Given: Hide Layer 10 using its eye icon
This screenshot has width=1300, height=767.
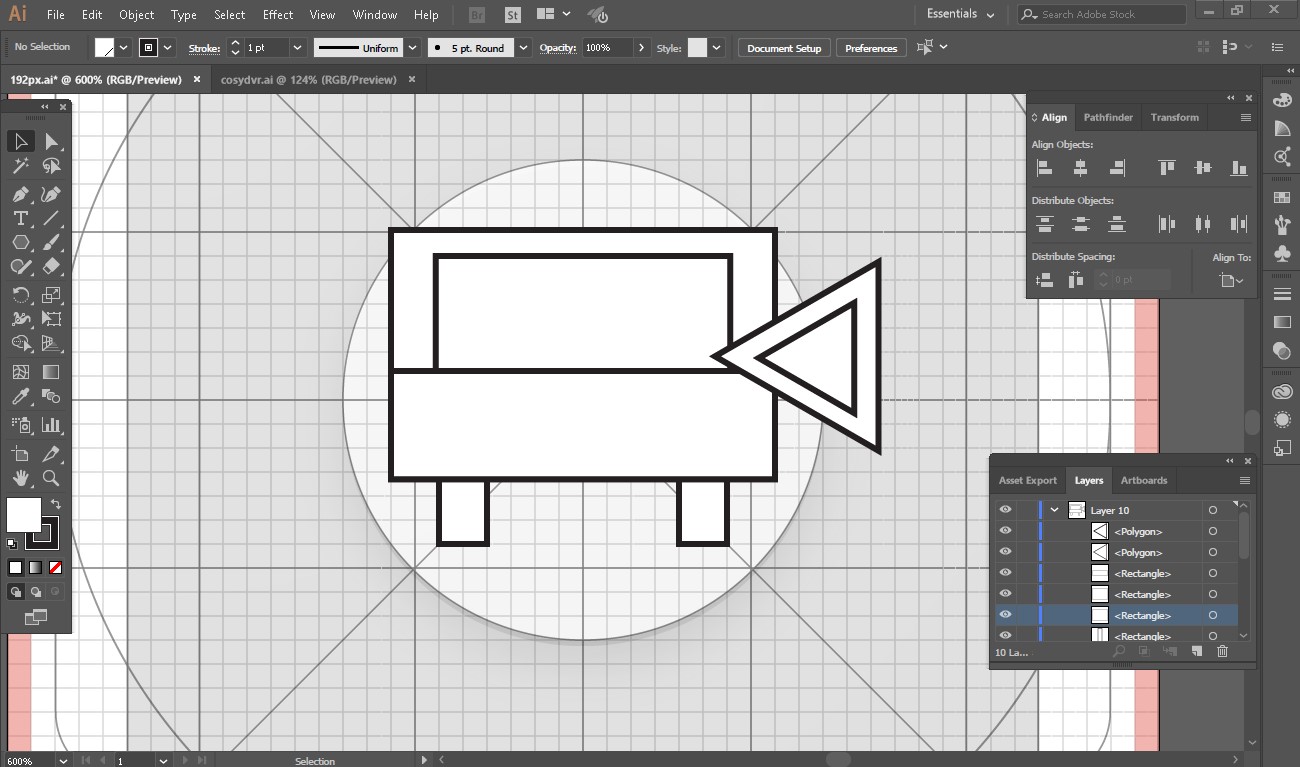Looking at the screenshot, I should coord(1006,510).
